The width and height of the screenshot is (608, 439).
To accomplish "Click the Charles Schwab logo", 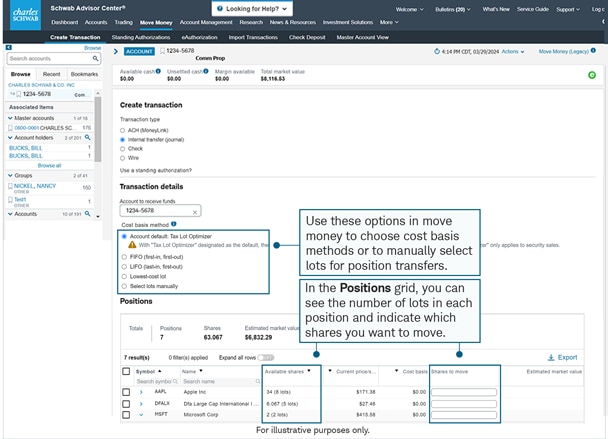I will pyautogui.click(x=25, y=15).
